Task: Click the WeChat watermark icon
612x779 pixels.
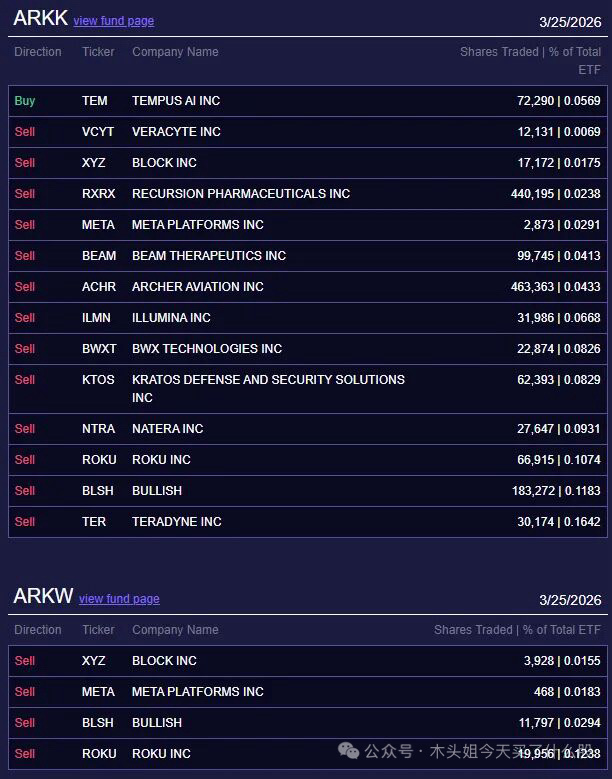Action: (349, 751)
